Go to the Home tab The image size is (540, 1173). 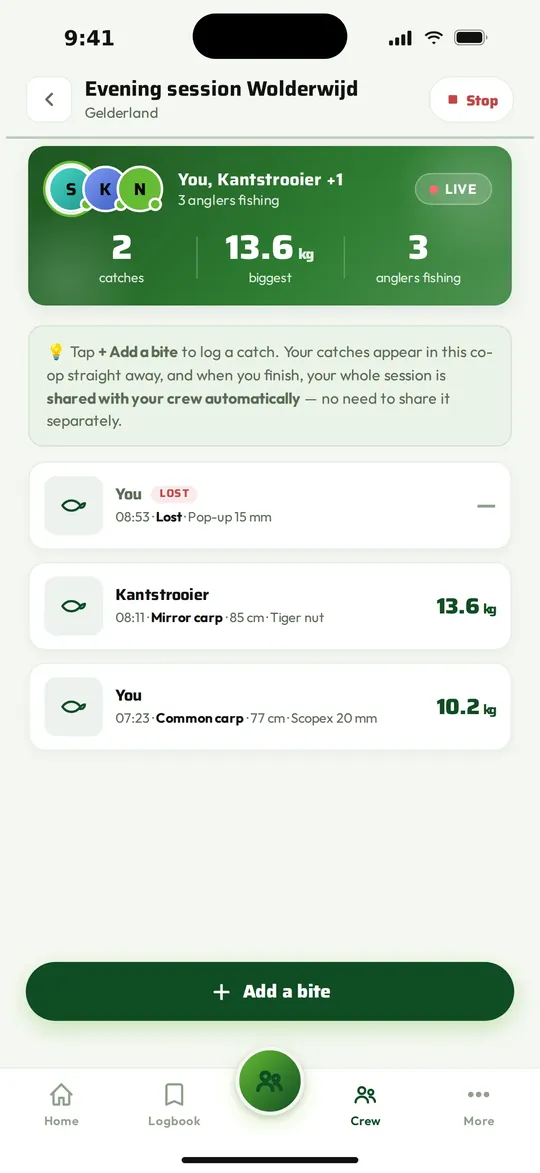pyautogui.click(x=61, y=1105)
